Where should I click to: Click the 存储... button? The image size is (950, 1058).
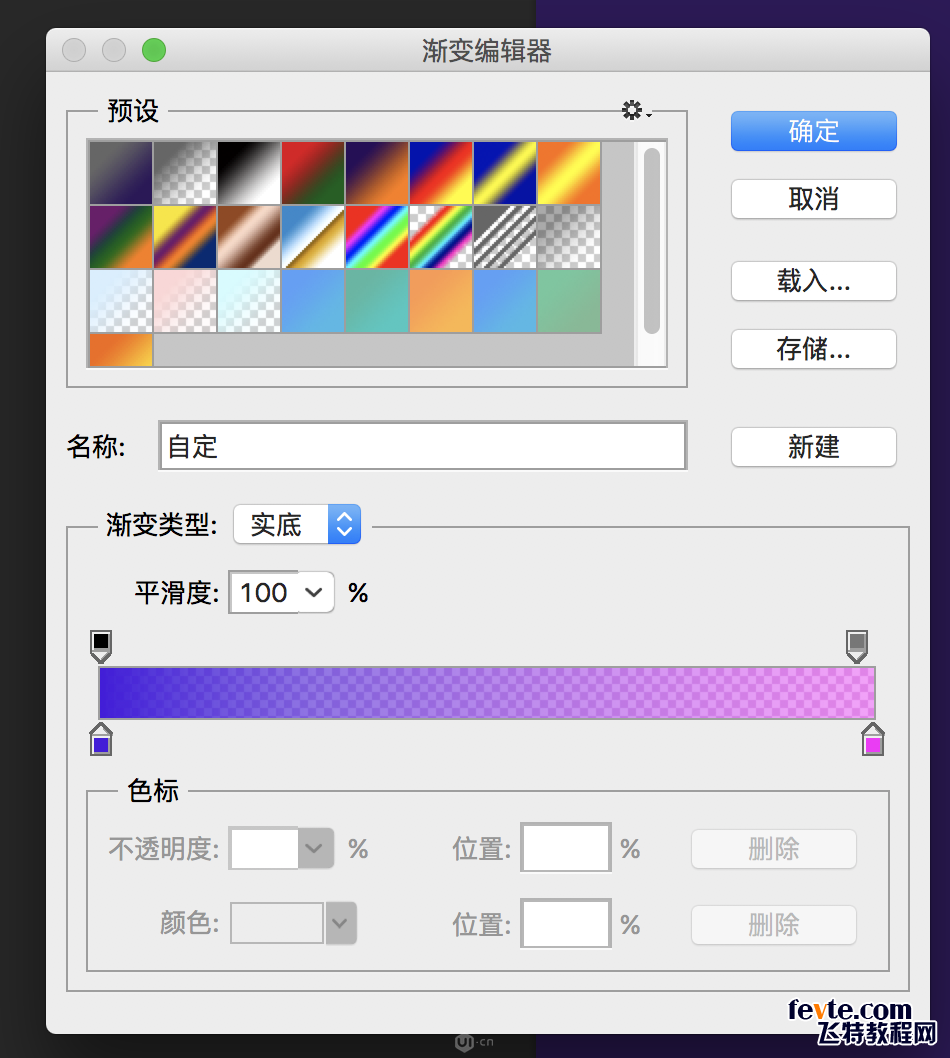pos(814,349)
